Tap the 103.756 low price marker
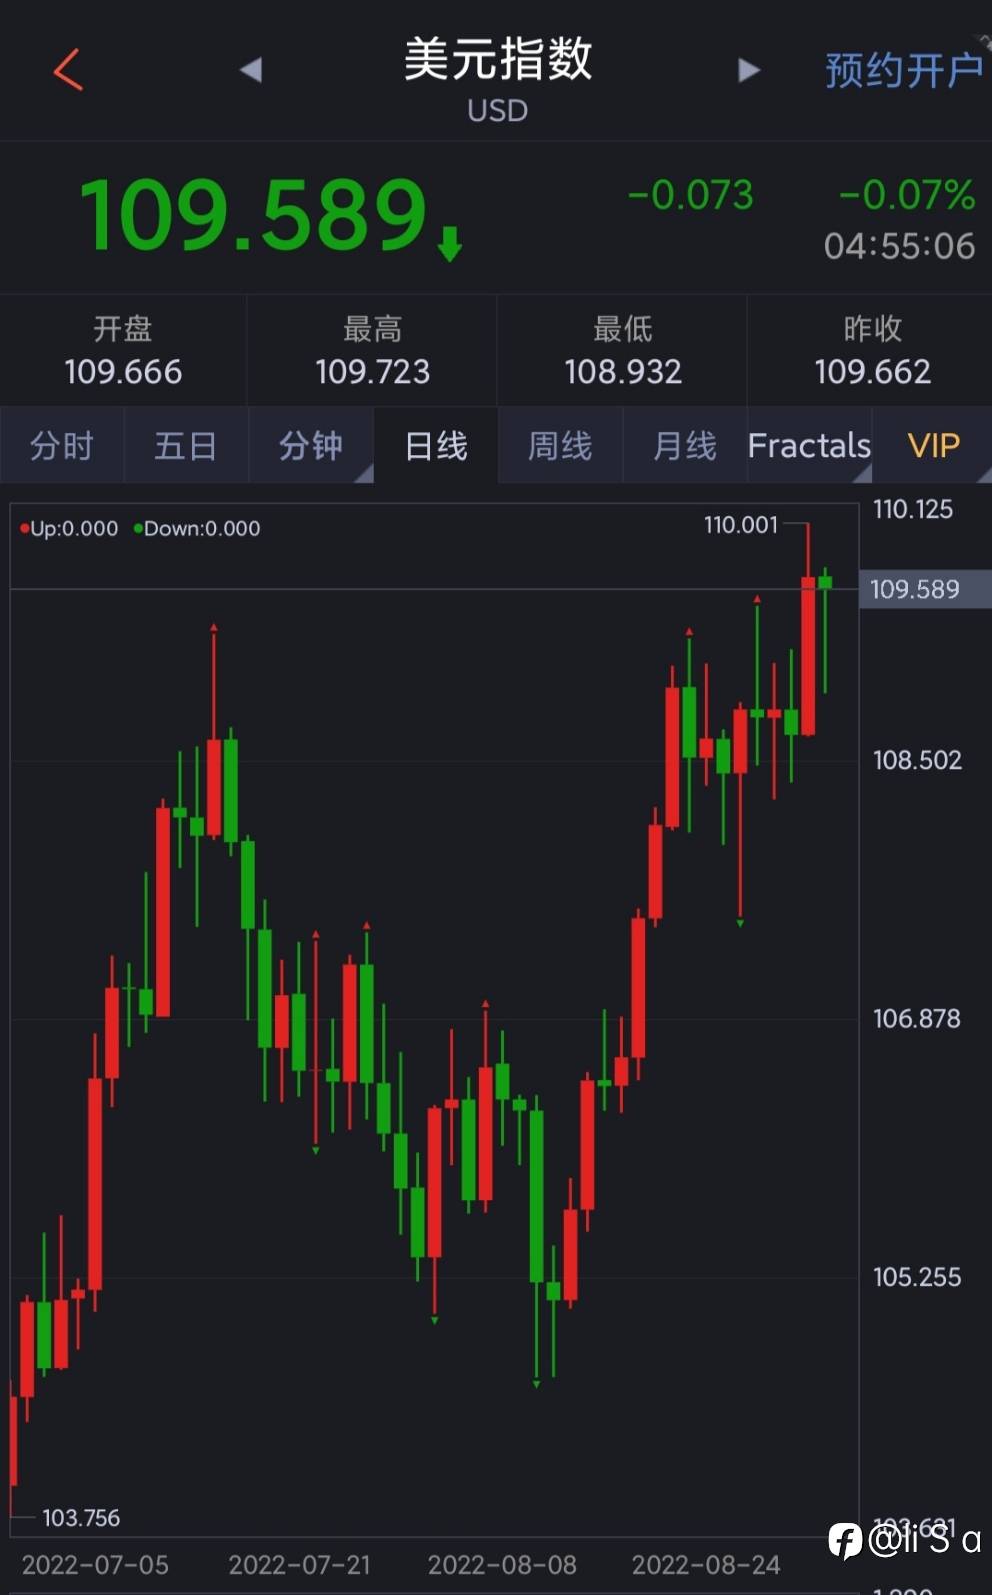992x1595 pixels. coord(81,1518)
